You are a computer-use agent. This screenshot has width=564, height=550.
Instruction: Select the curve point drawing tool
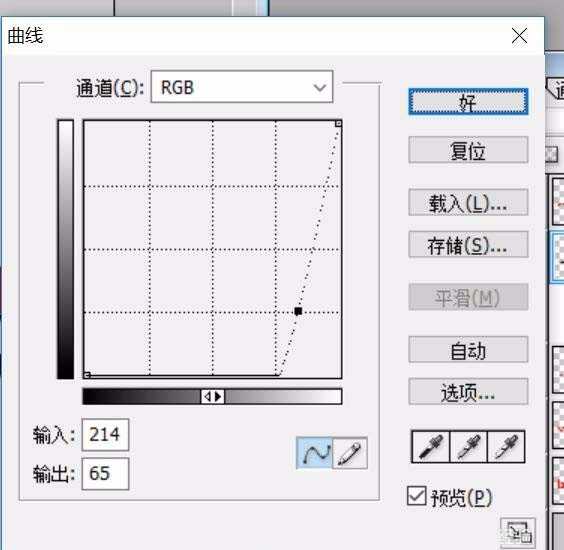click(x=314, y=453)
